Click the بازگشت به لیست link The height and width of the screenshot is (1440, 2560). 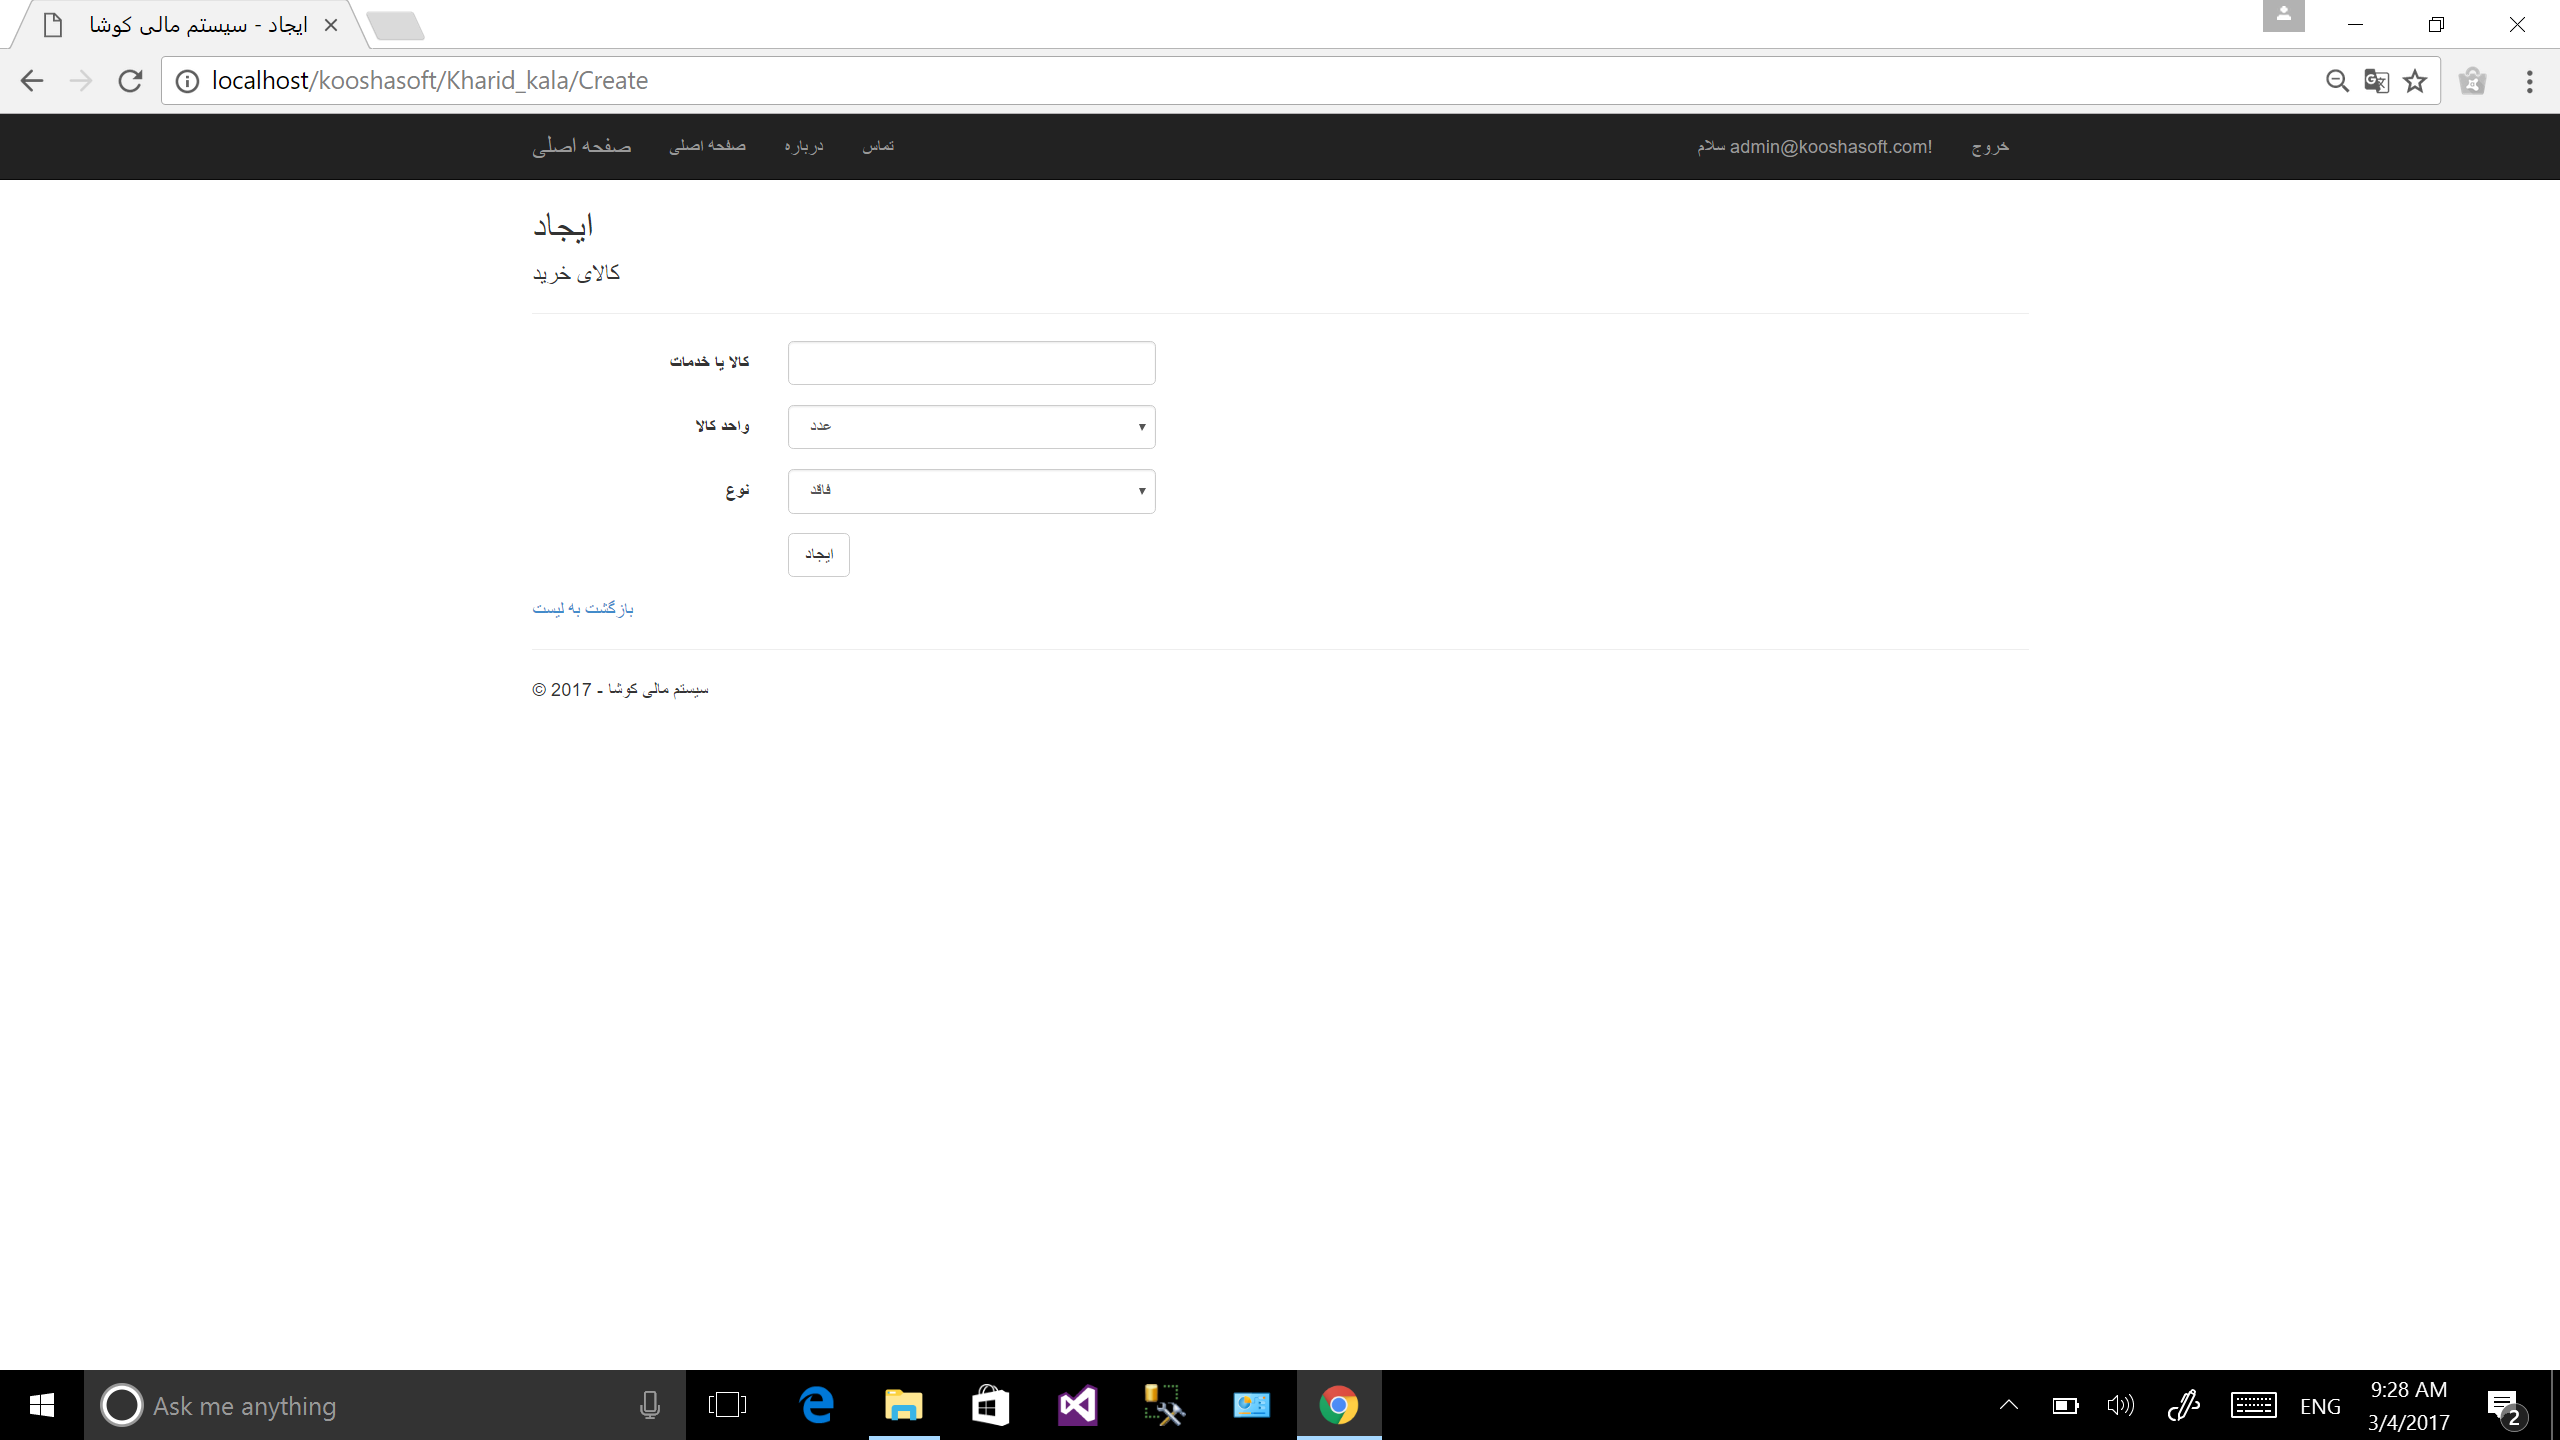(x=583, y=608)
